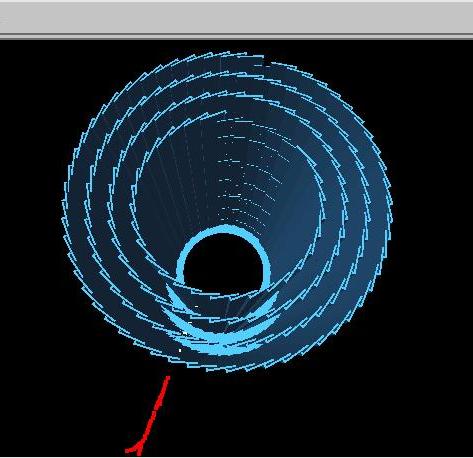Click the forked bottom end of red line
The width and height of the screenshot is (473, 458).
coord(134,450)
